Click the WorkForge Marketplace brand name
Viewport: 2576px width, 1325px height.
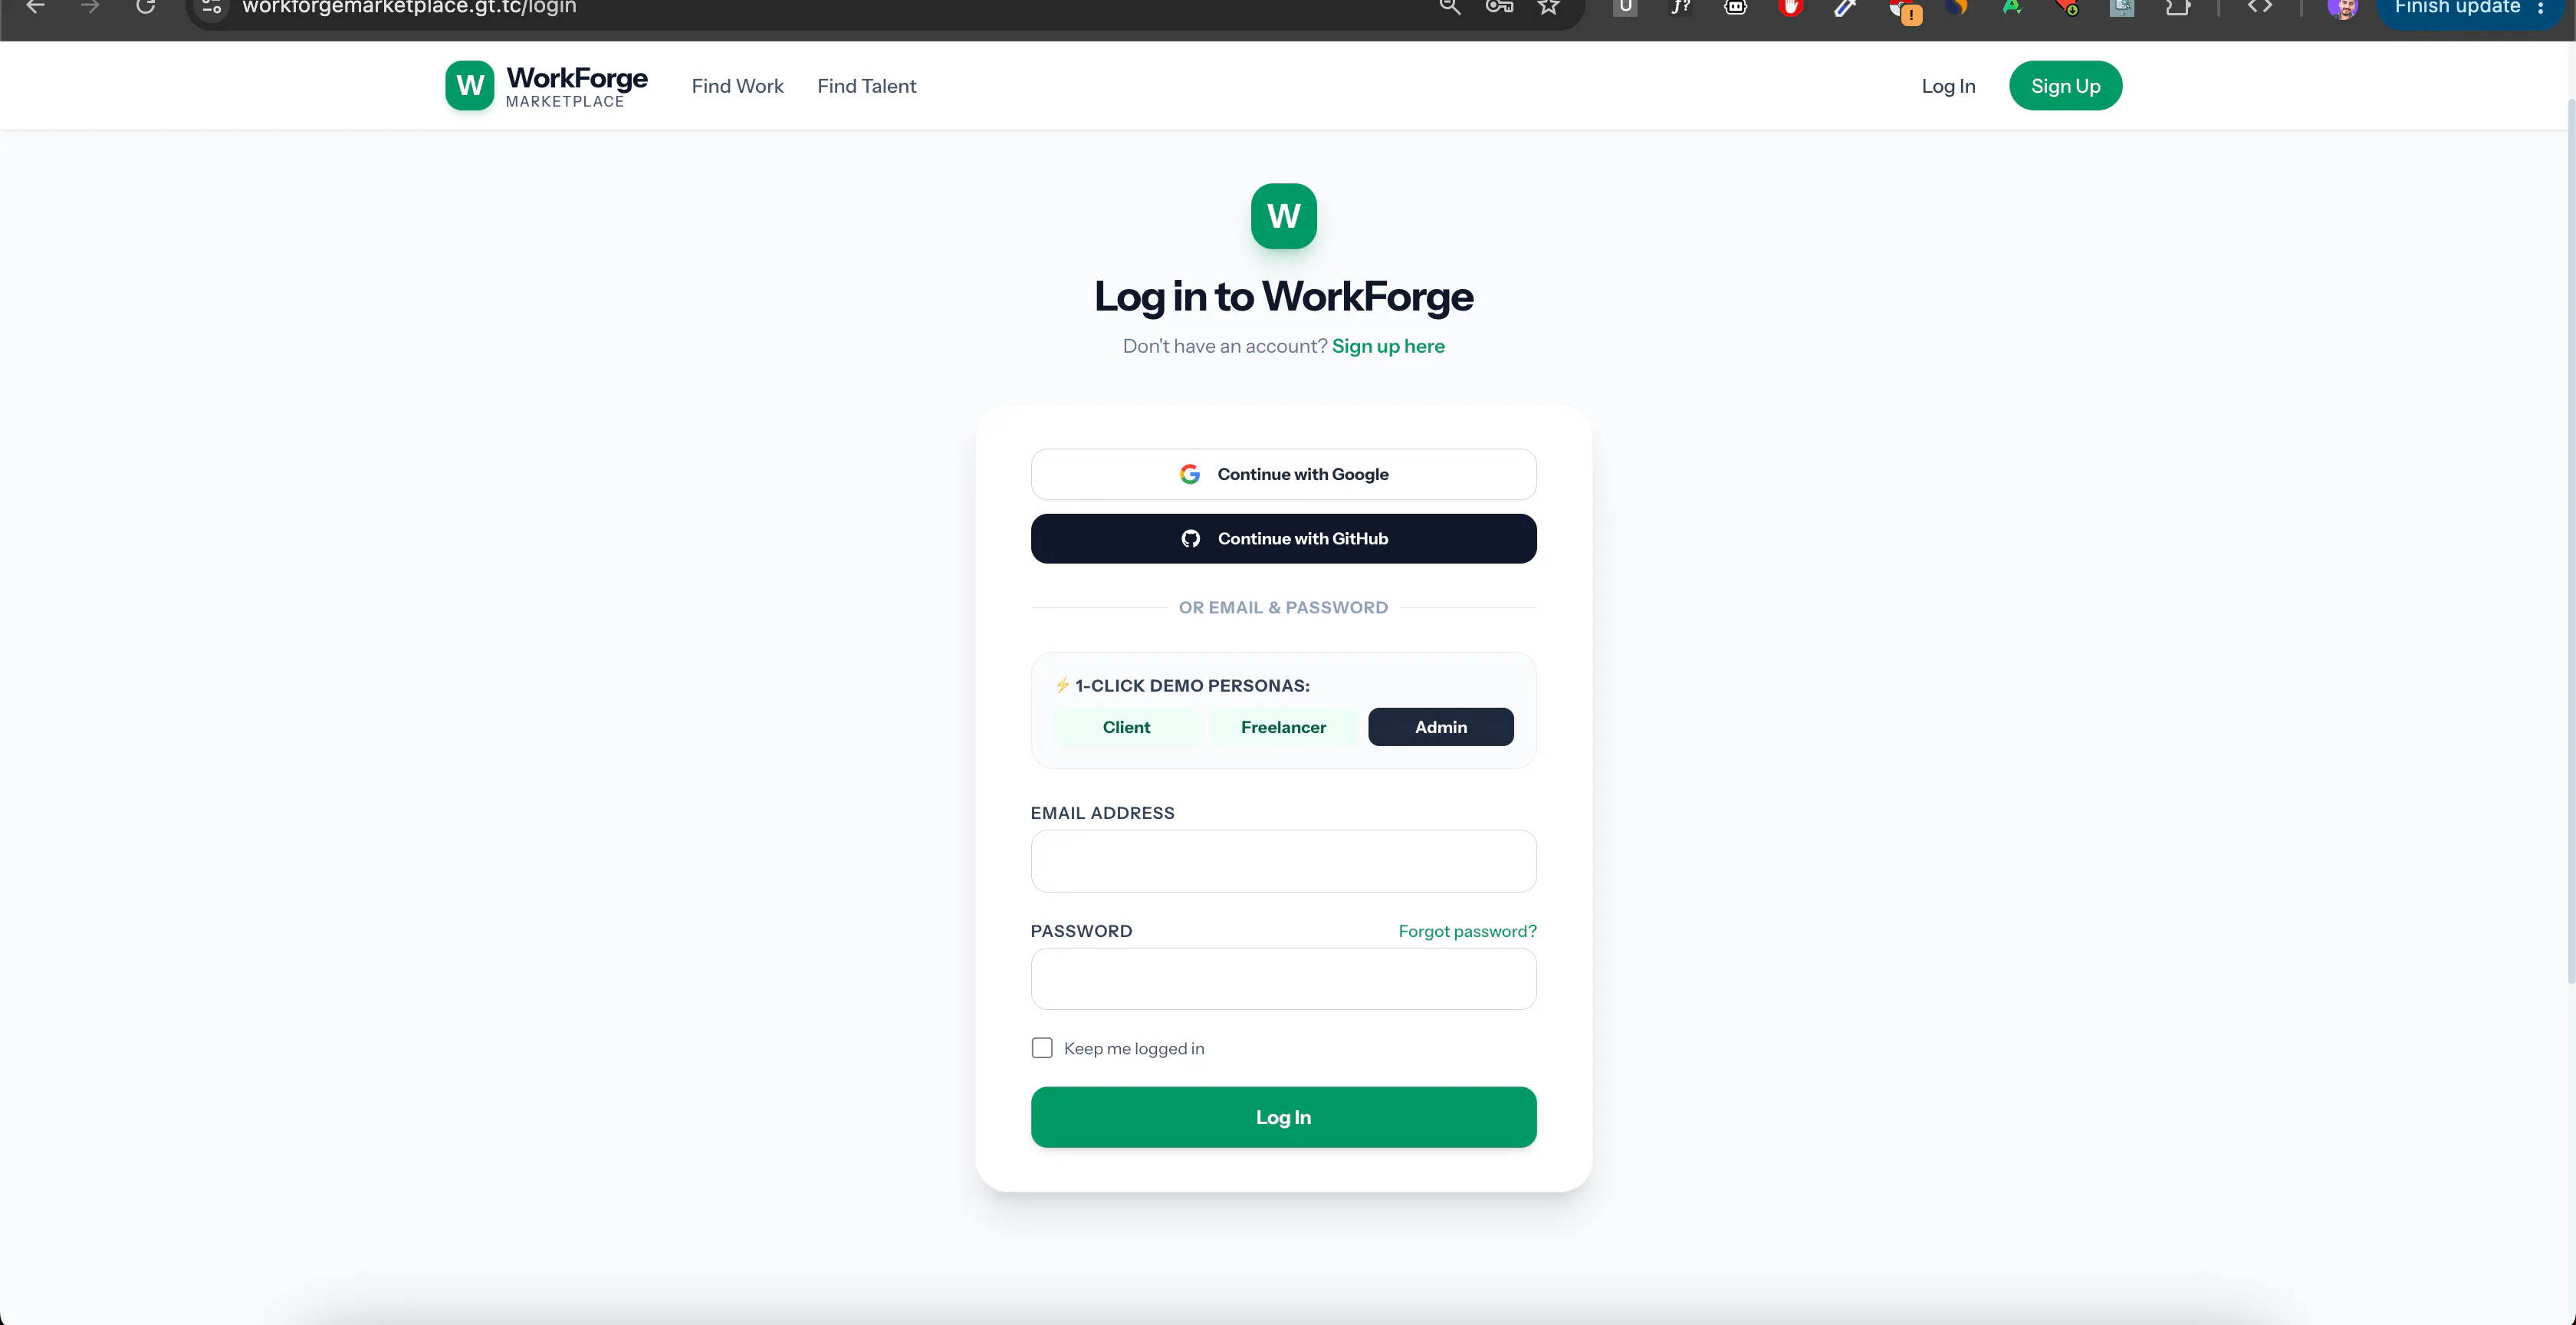[x=577, y=86]
